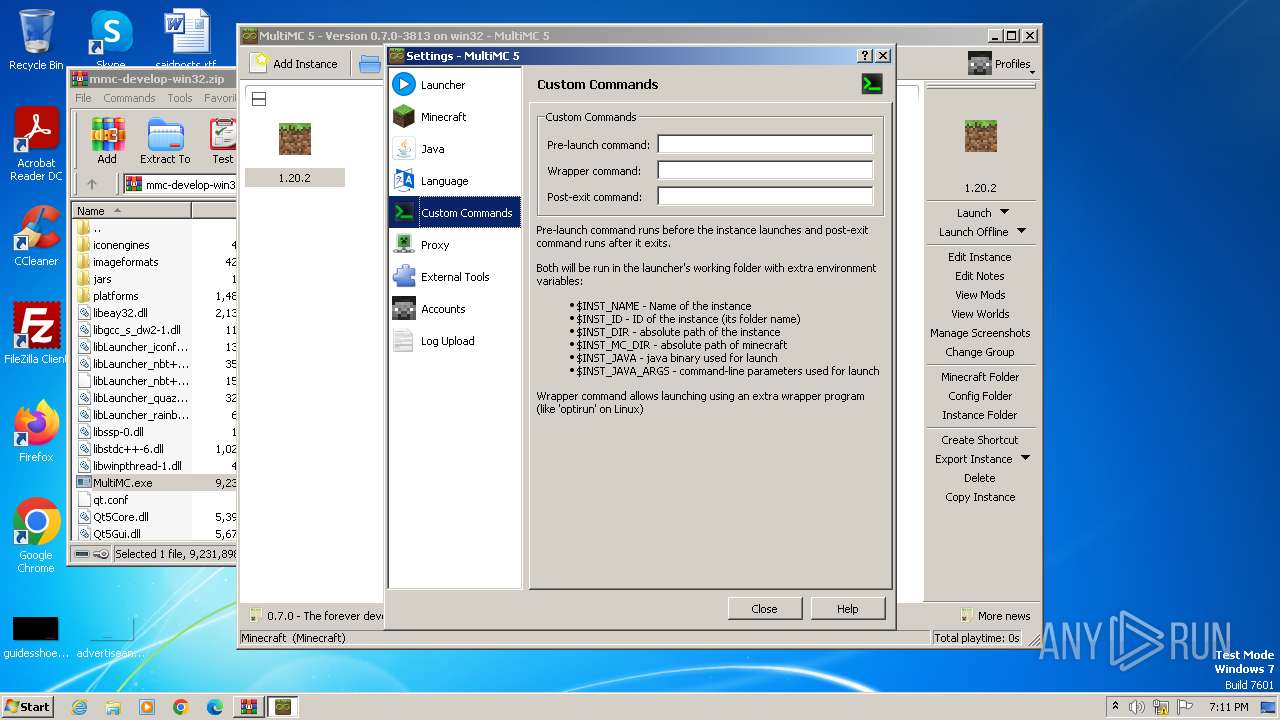Open the Launcher settings page
The image size is (1280, 720).
[454, 85]
